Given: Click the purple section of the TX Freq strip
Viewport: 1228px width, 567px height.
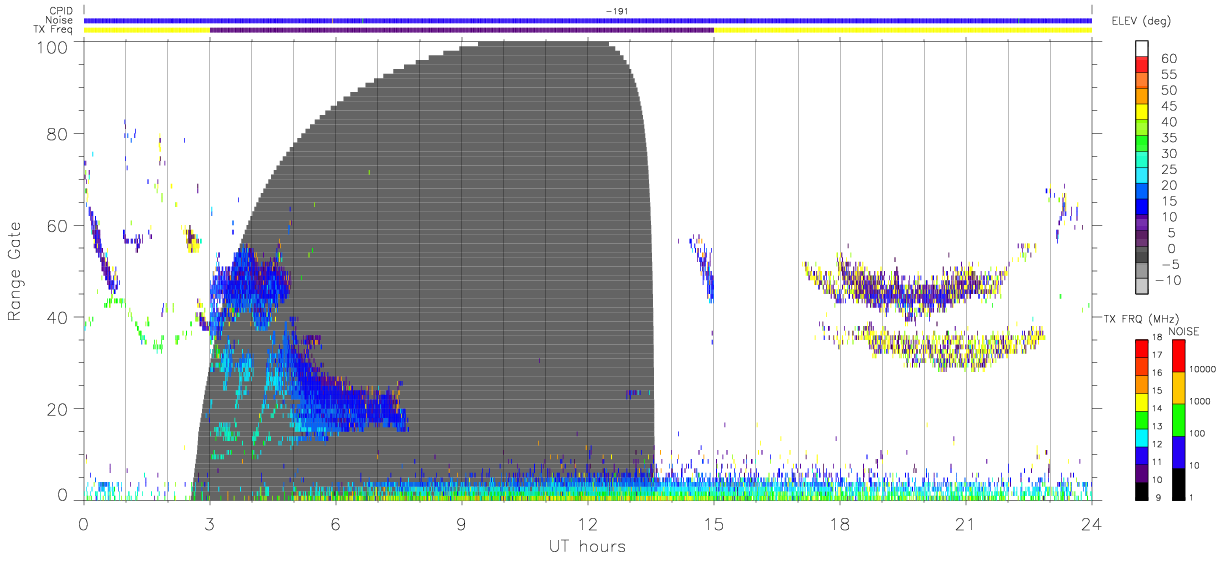Looking at the screenshot, I should point(461,30).
